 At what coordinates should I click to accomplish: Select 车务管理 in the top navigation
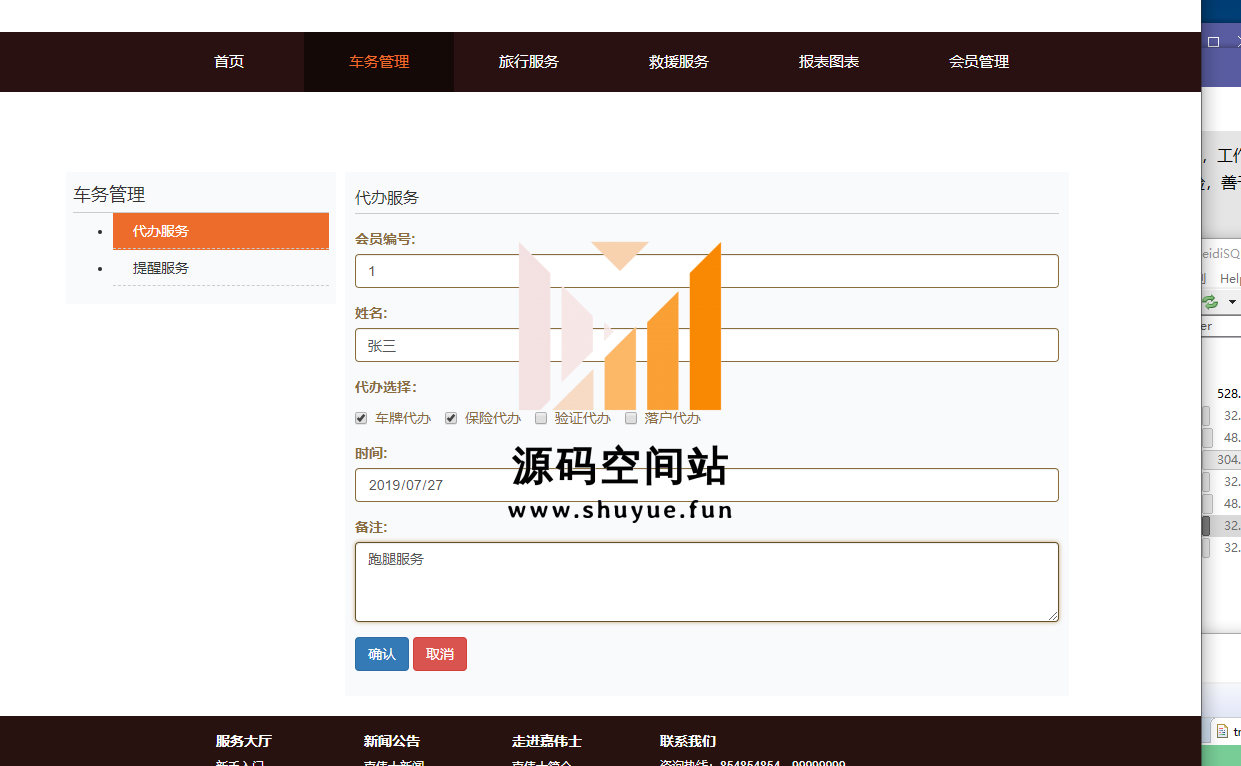379,62
